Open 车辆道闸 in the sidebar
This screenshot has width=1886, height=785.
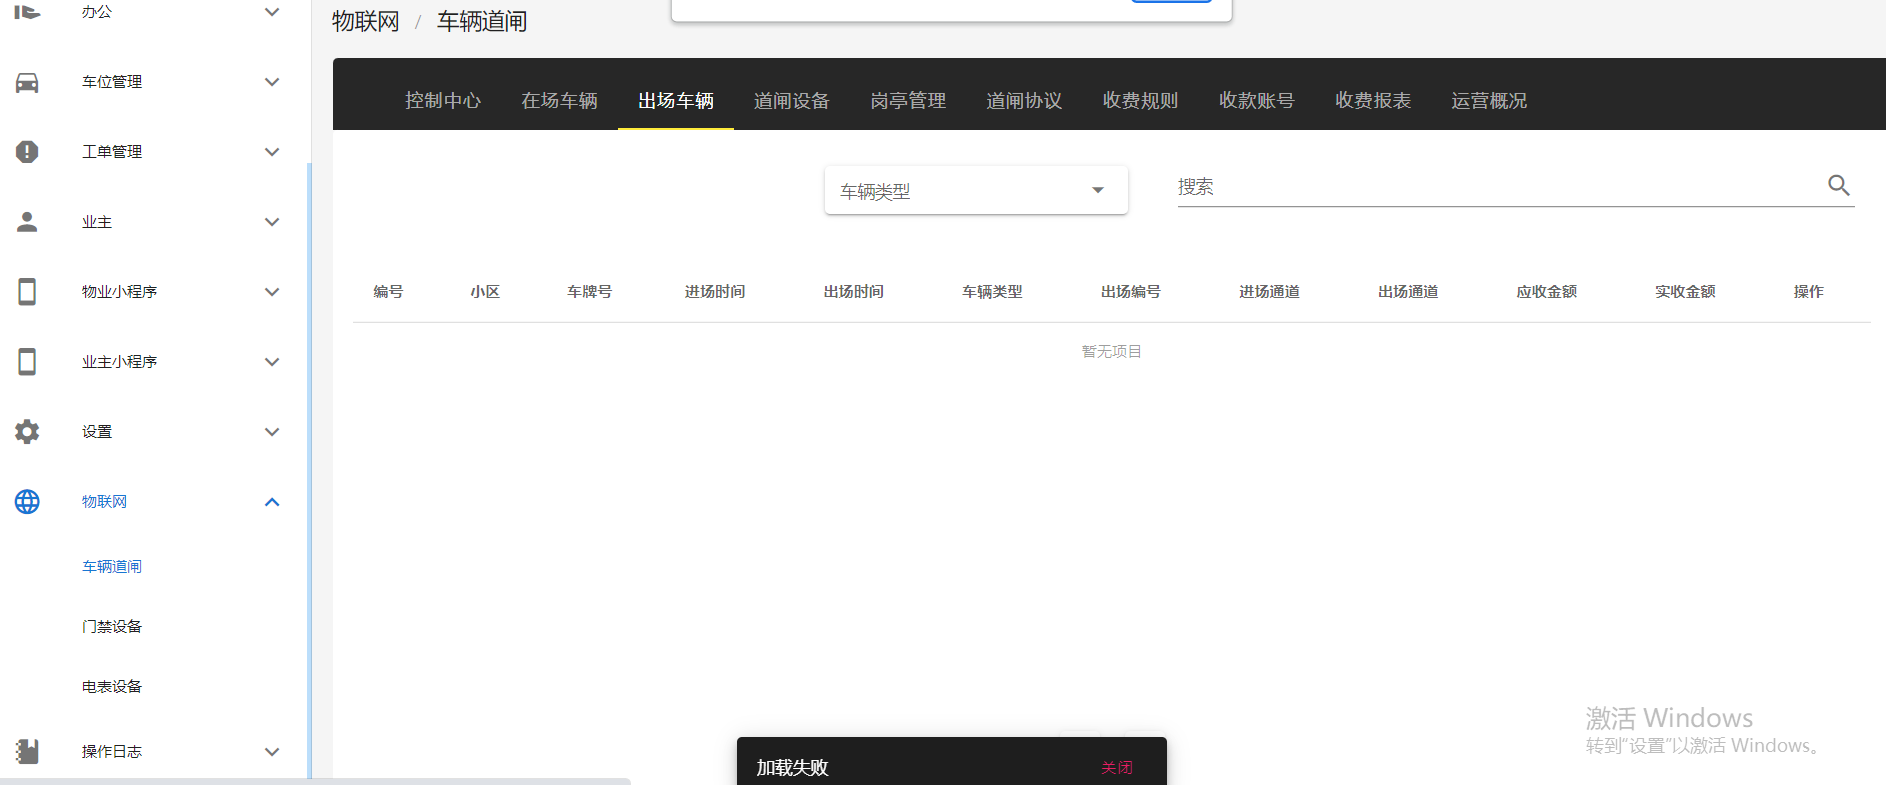112,567
